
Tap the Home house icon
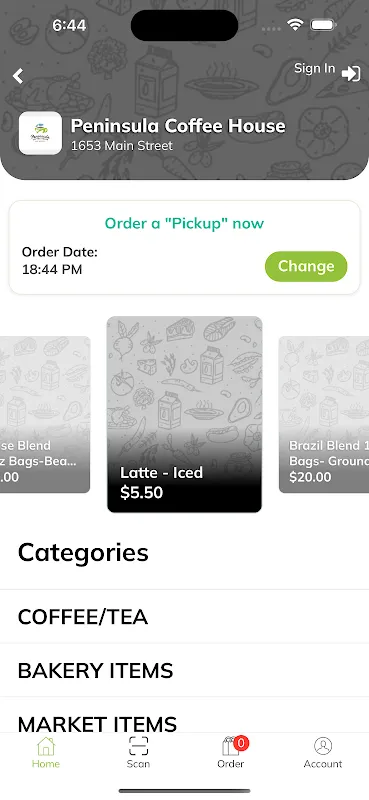[45, 746]
